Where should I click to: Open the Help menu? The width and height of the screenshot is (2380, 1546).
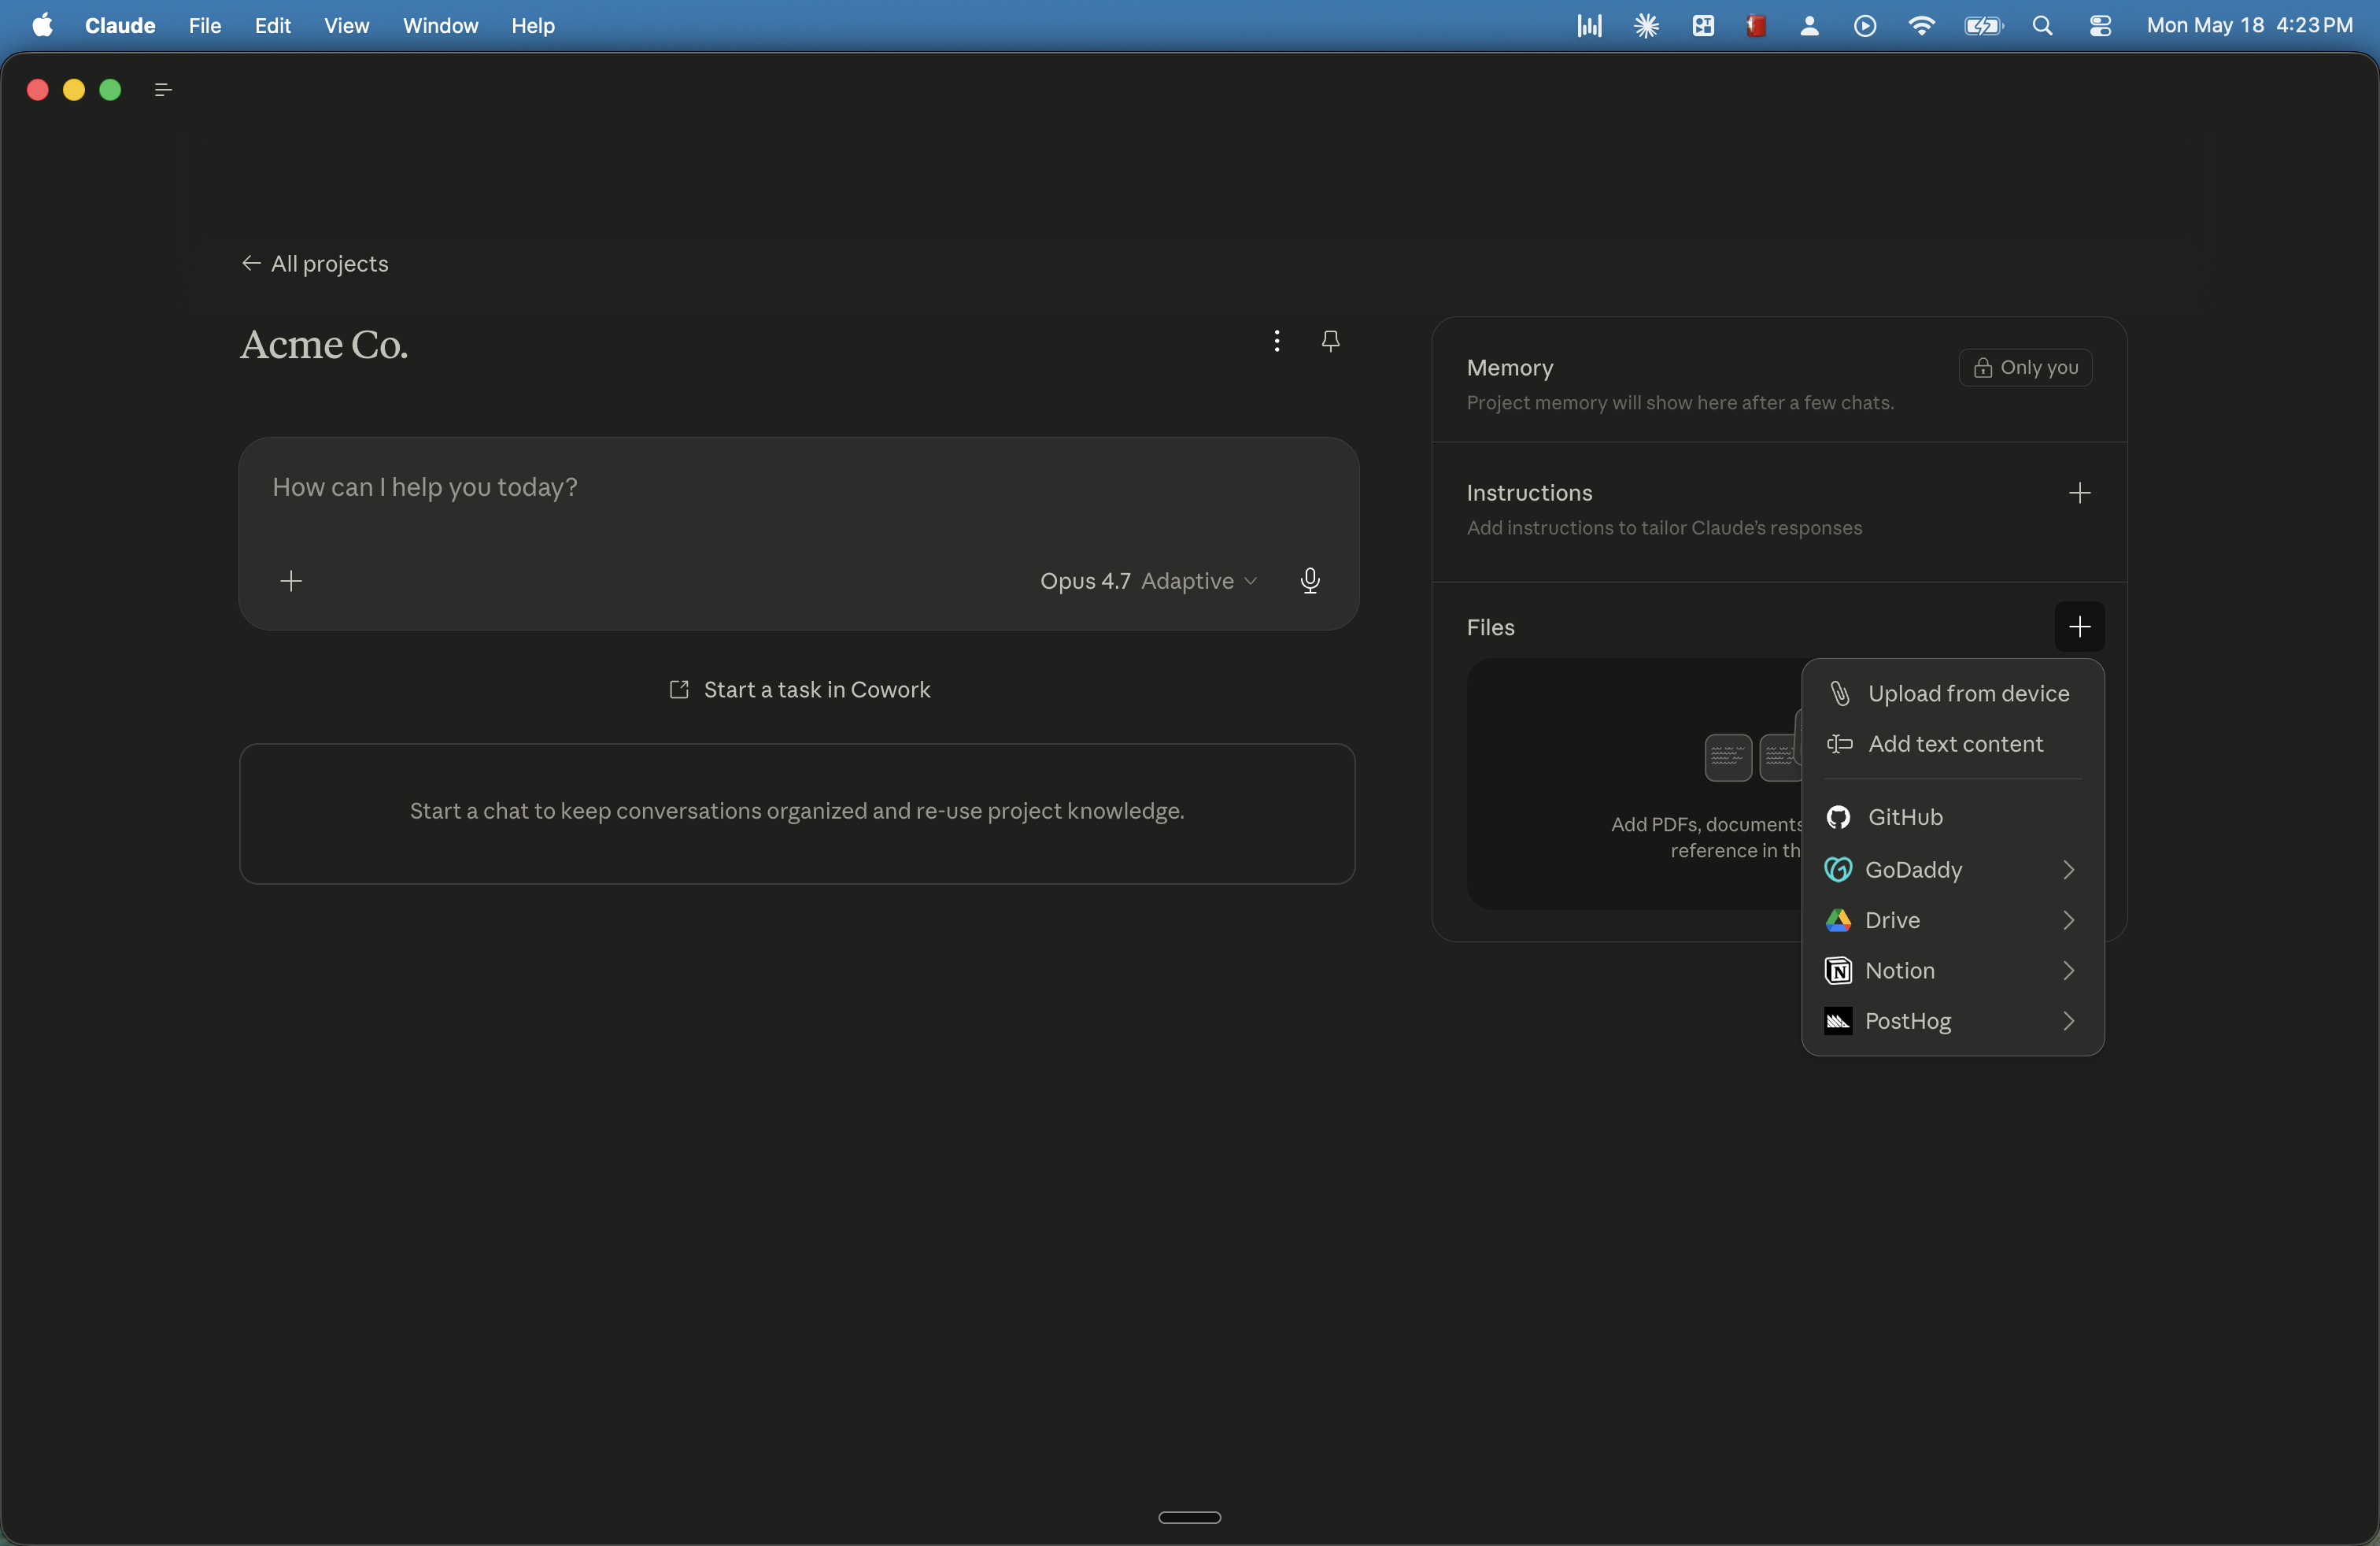pyautogui.click(x=533, y=25)
